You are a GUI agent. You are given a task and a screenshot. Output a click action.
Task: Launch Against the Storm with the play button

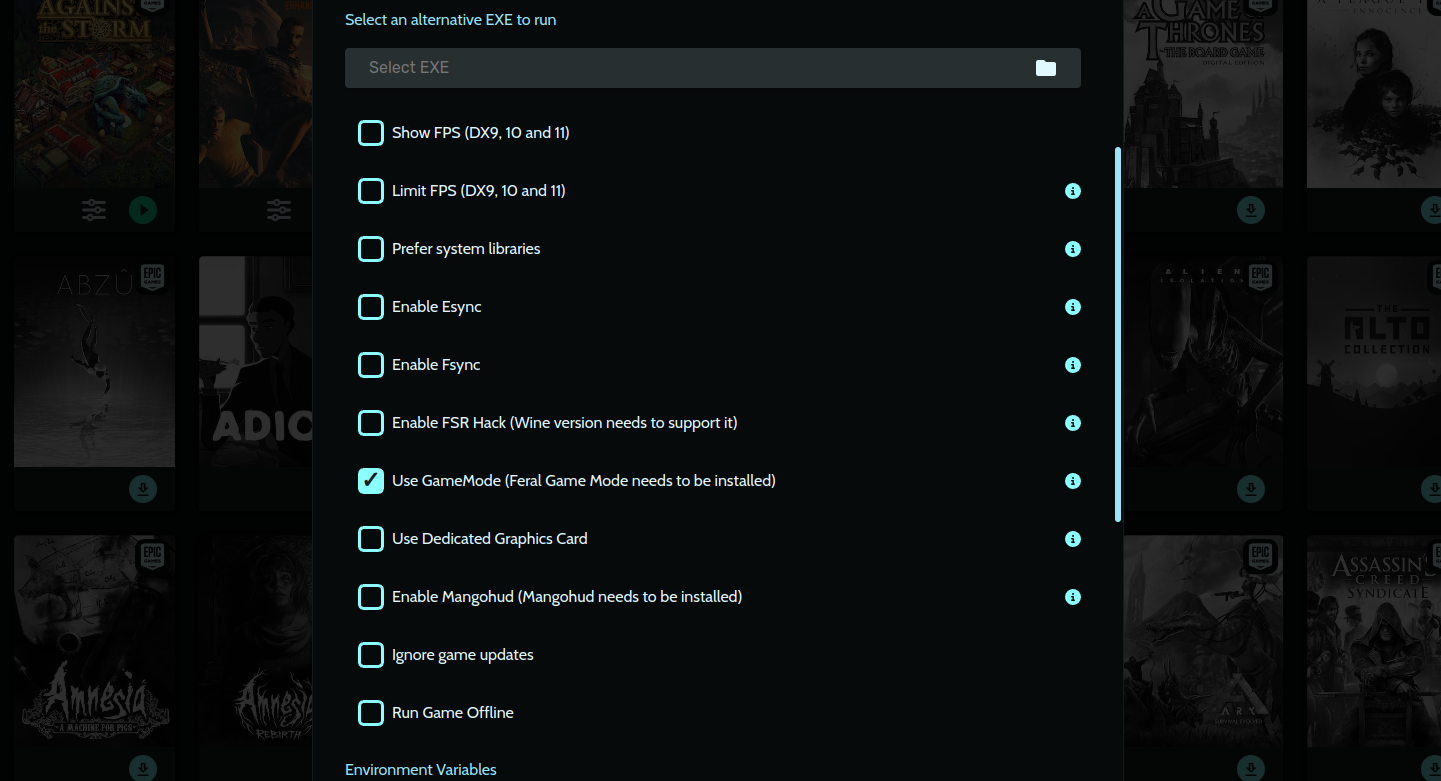pos(143,210)
